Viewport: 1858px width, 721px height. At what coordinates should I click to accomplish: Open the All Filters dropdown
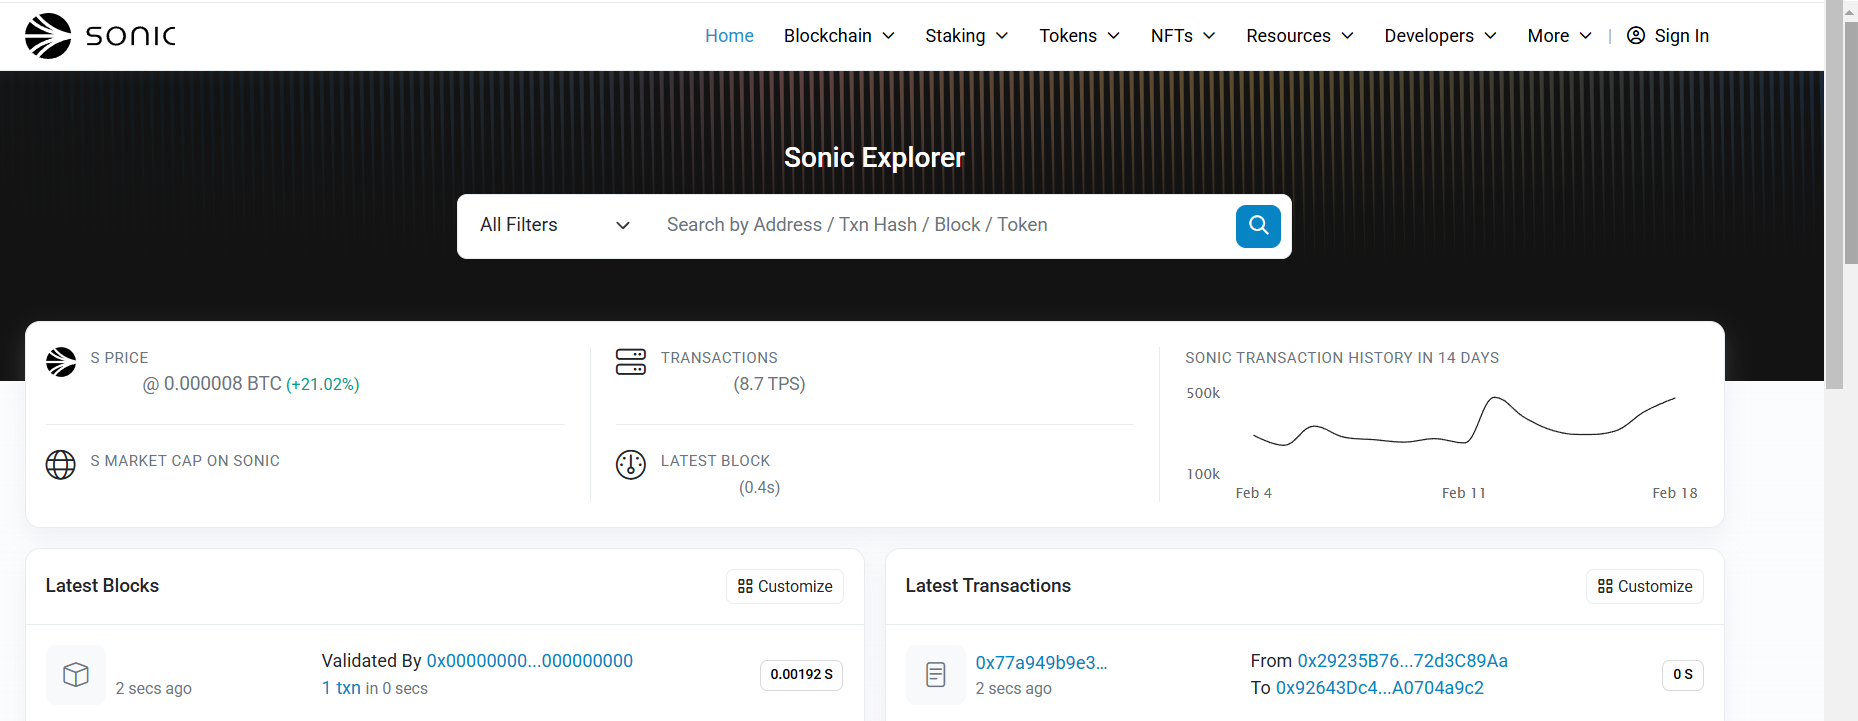coord(554,226)
